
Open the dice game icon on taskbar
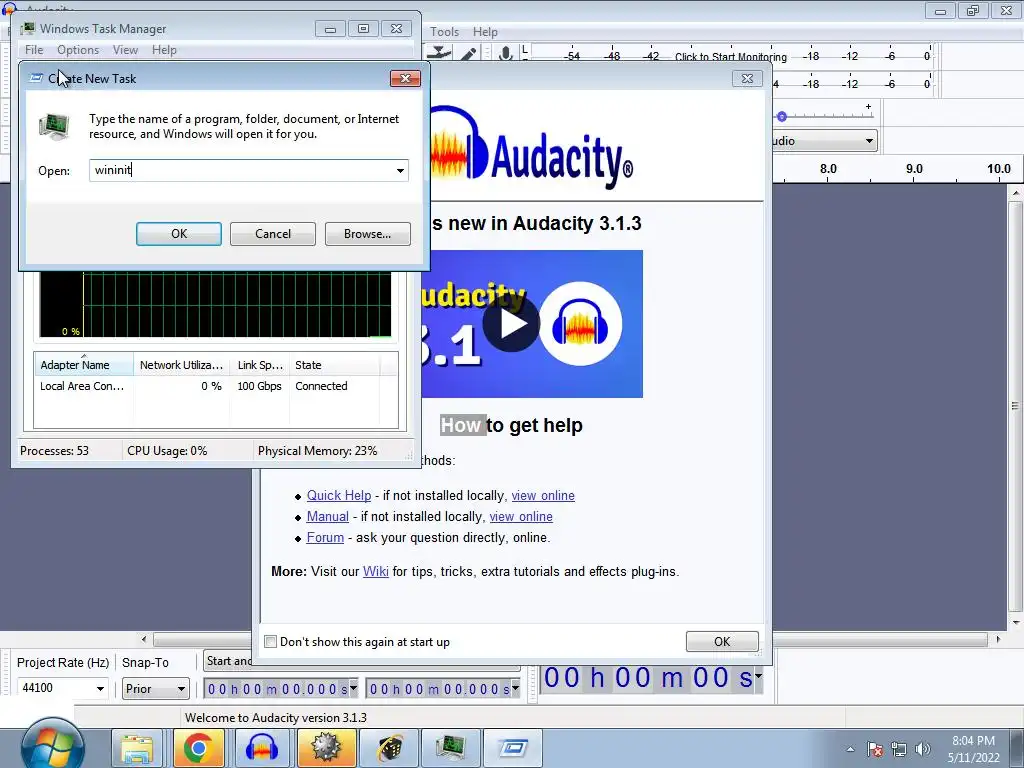tap(389, 748)
